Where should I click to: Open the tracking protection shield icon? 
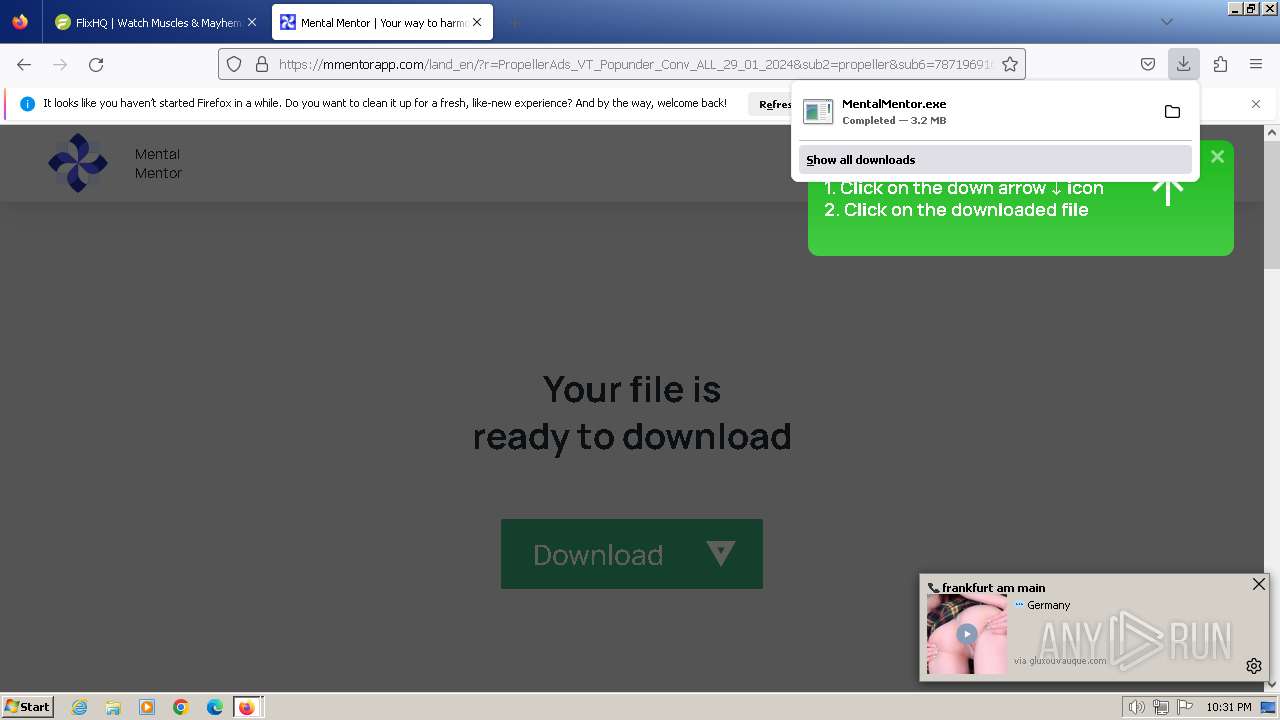pyautogui.click(x=234, y=64)
